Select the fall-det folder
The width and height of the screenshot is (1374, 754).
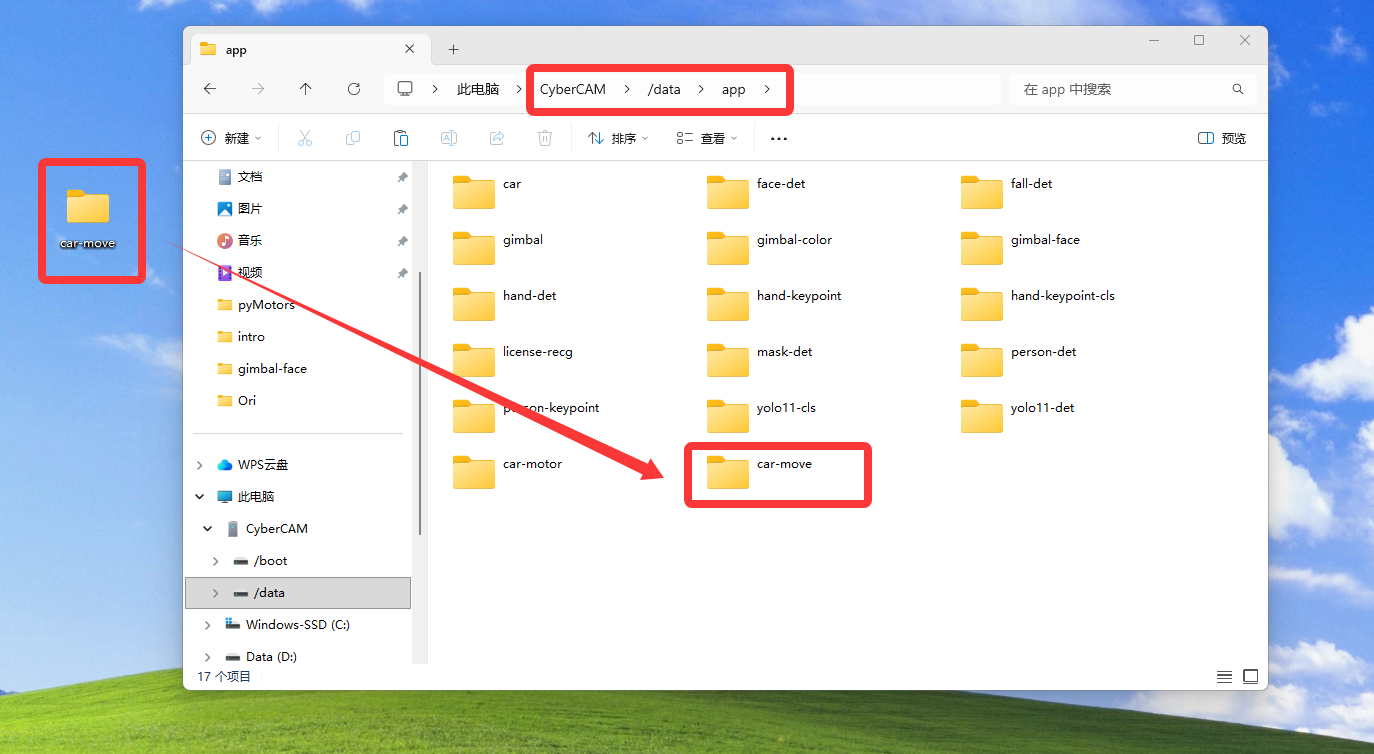click(x=1007, y=191)
